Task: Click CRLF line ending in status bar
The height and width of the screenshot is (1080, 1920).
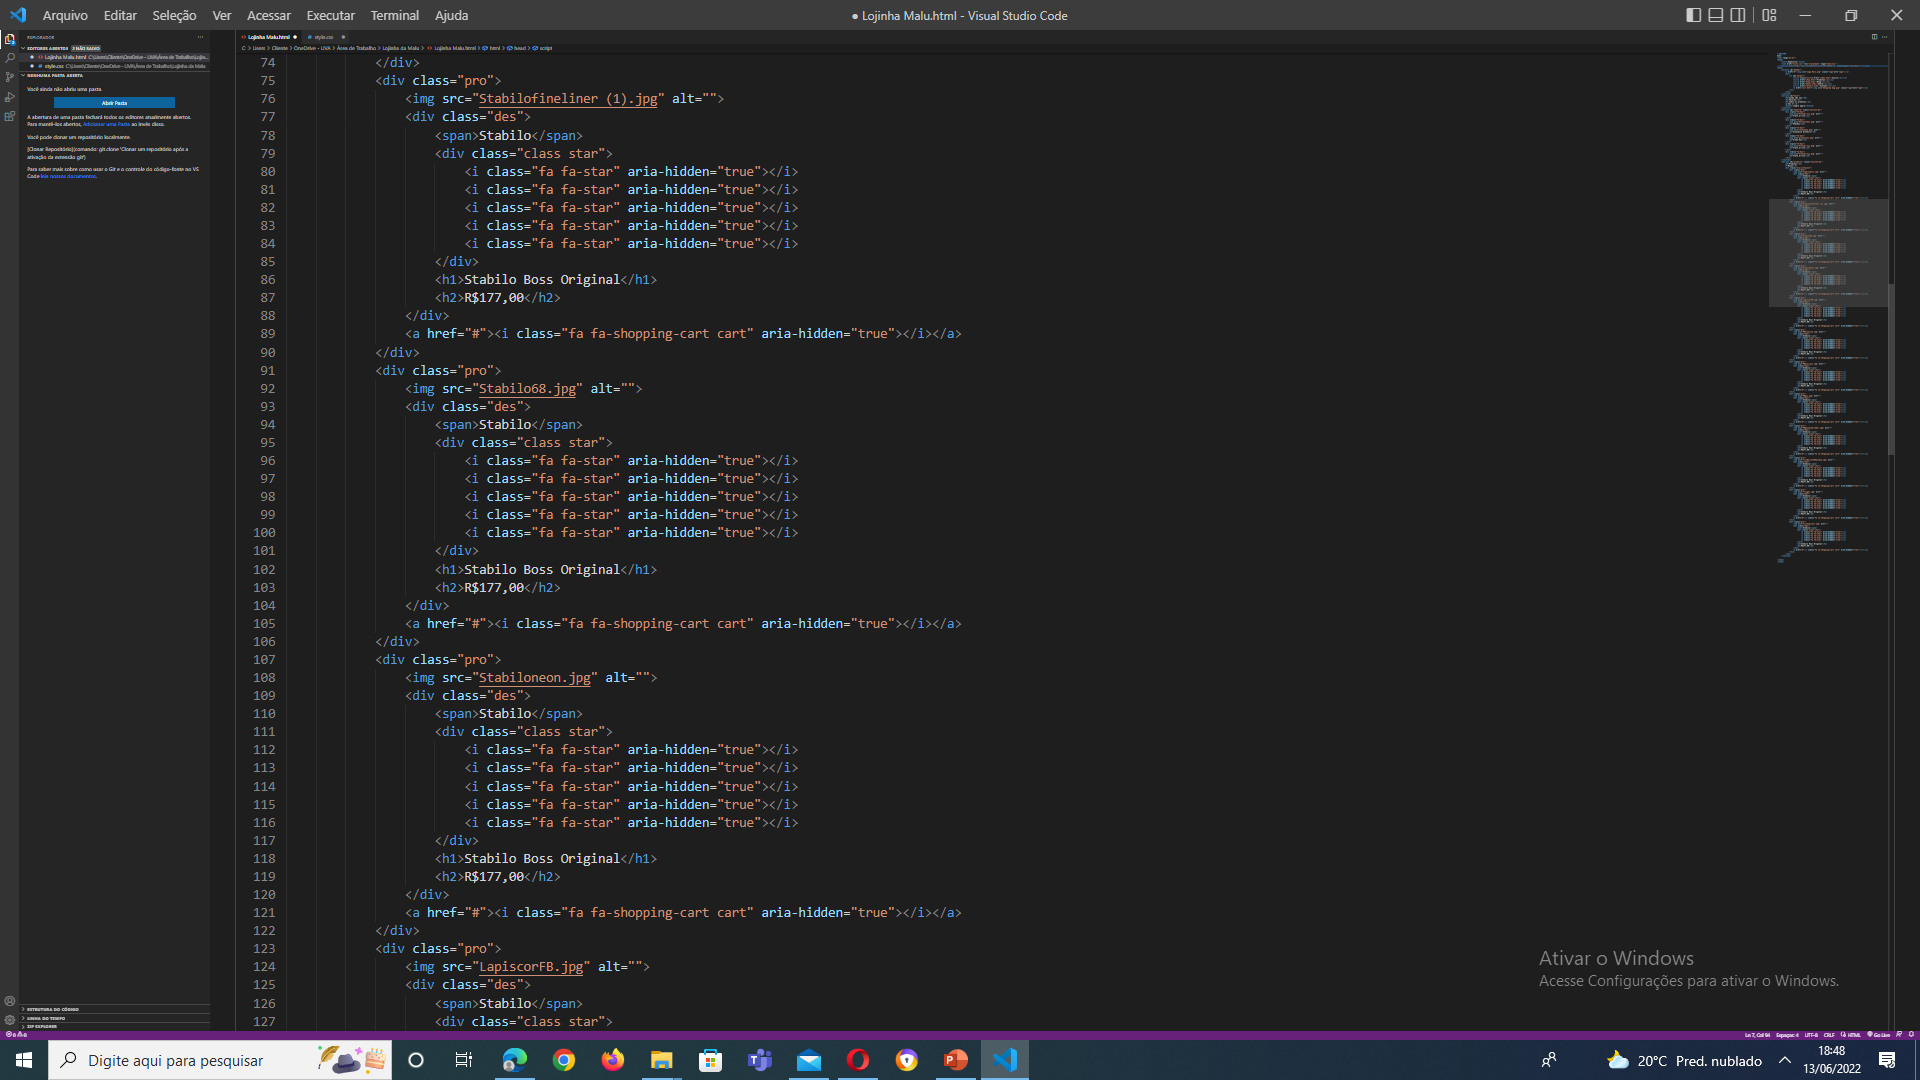Action: pyautogui.click(x=1829, y=1035)
